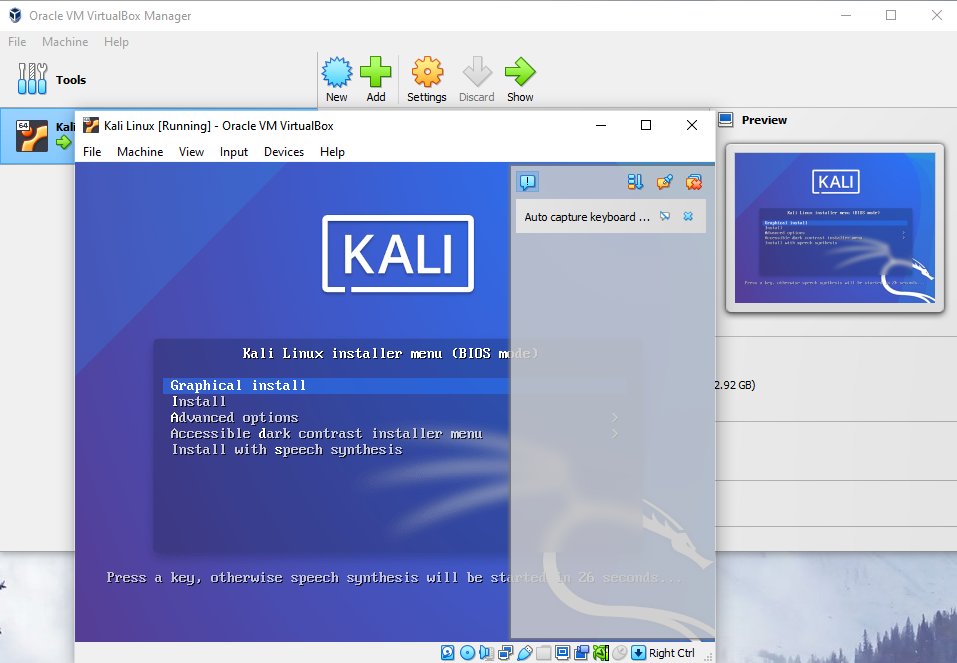Screen dimensions: 957x663
Task: Select Accessible dark contrast installer menu
Action: (327, 433)
